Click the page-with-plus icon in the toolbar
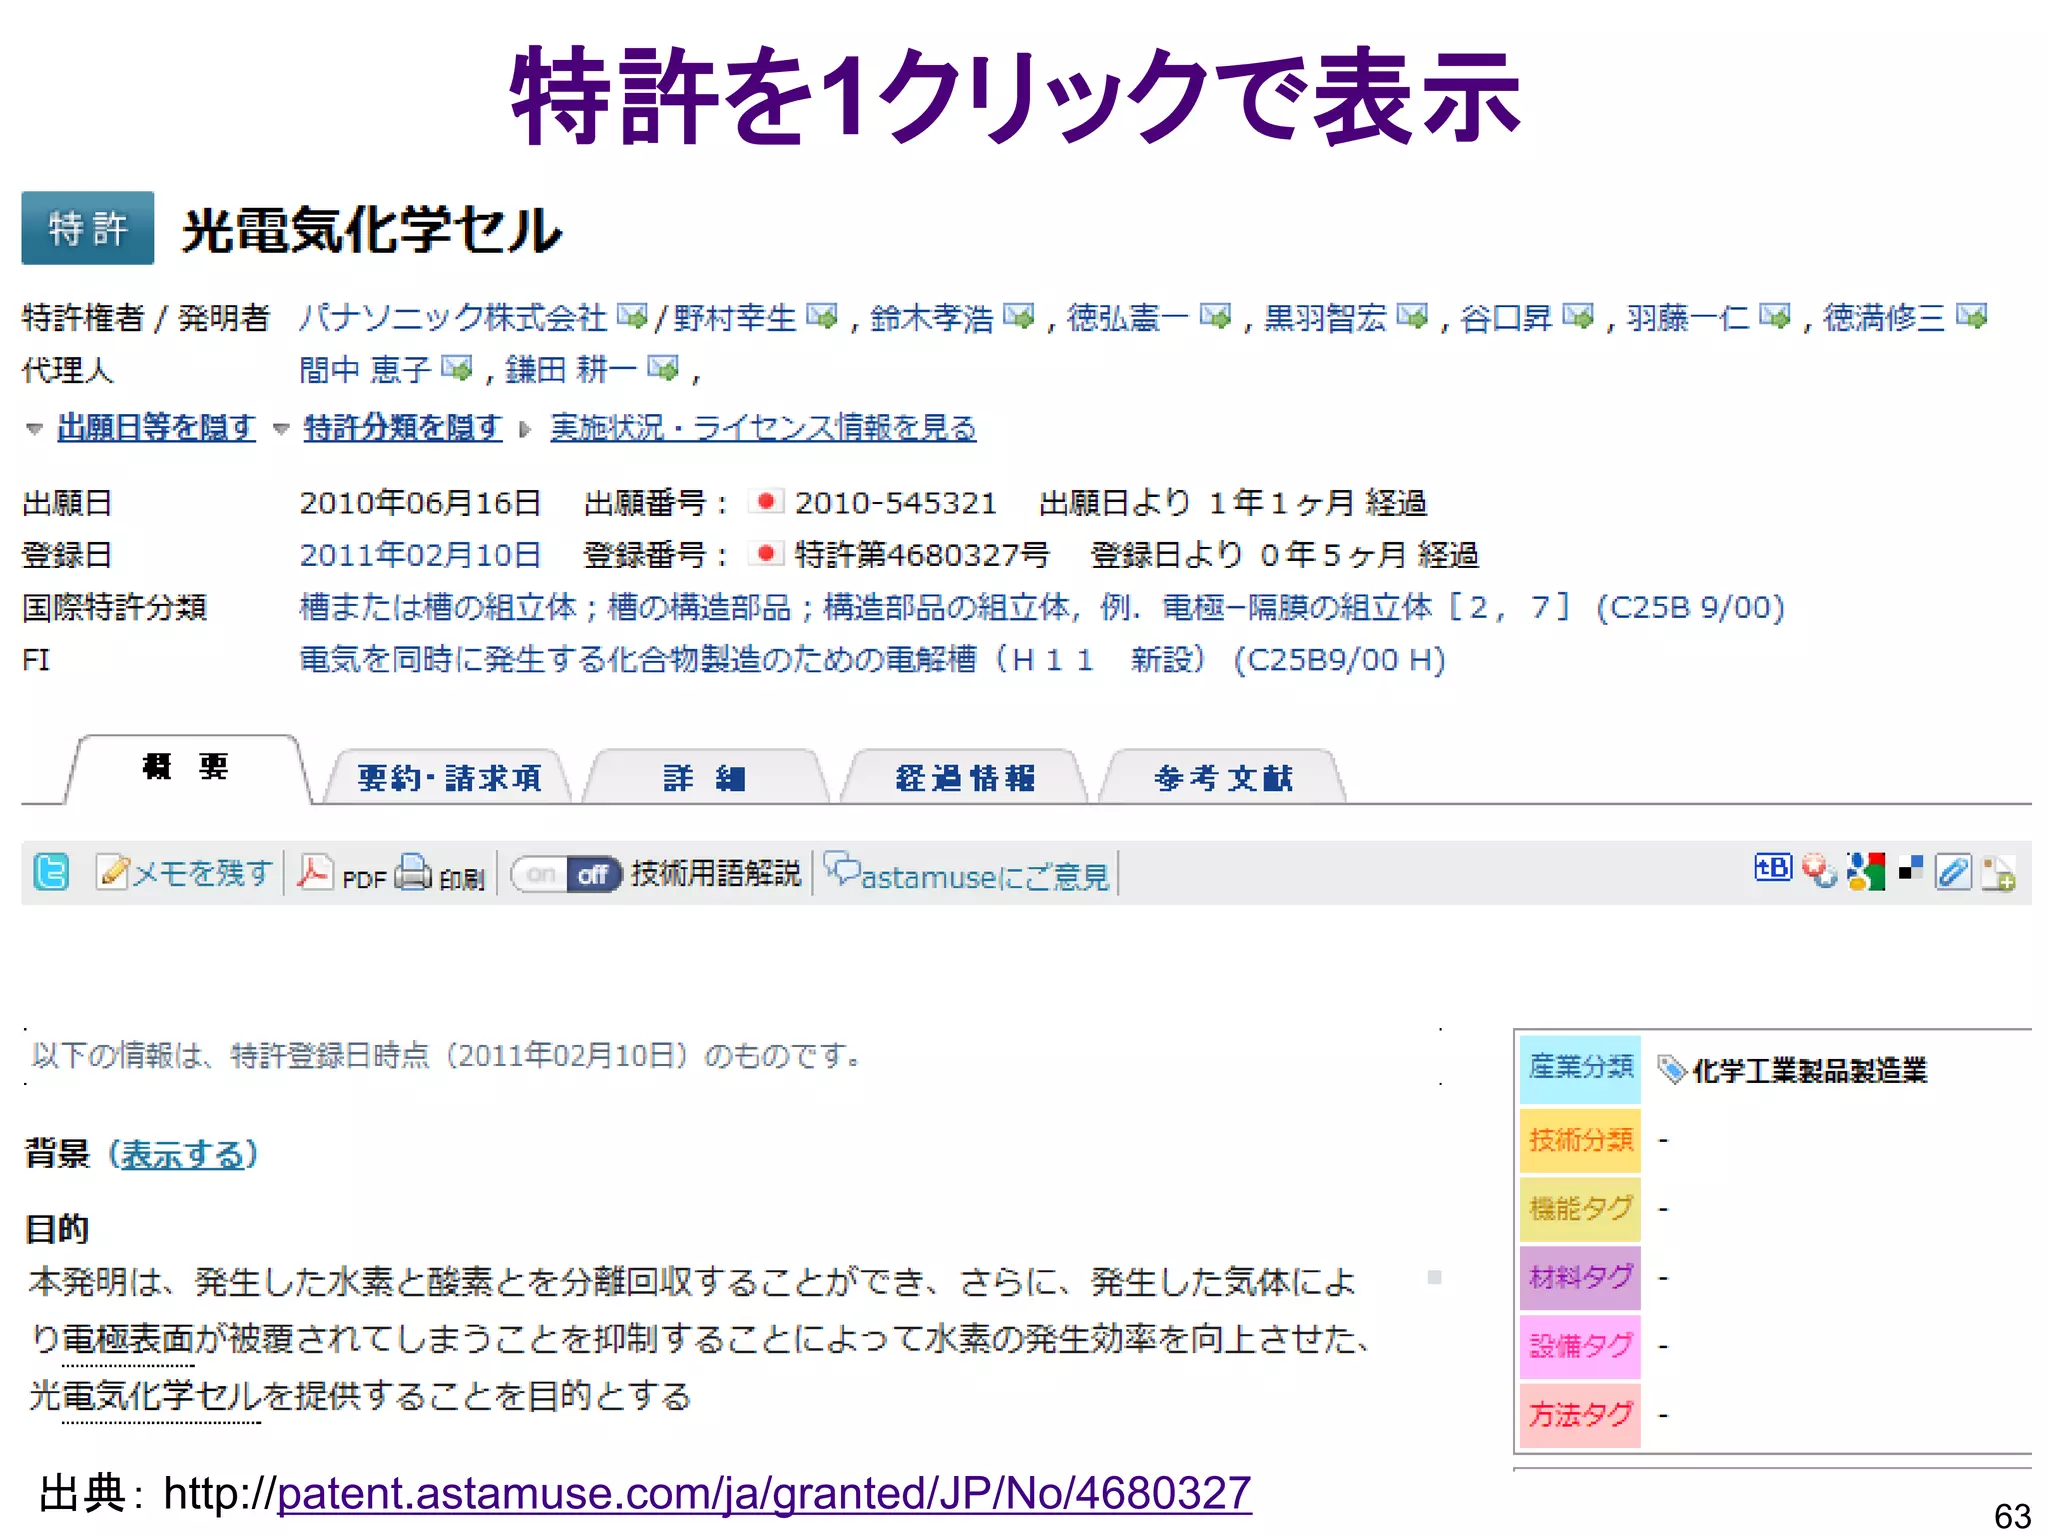Image resolution: width=2048 pixels, height=1536 pixels. click(1998, 873)
